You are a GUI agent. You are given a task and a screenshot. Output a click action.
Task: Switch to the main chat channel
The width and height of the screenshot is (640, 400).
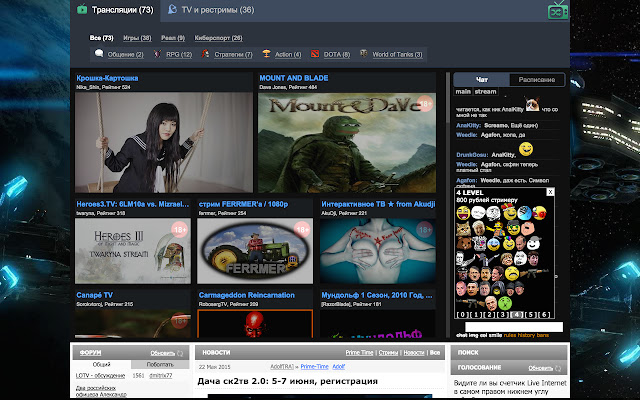[463, 91]
